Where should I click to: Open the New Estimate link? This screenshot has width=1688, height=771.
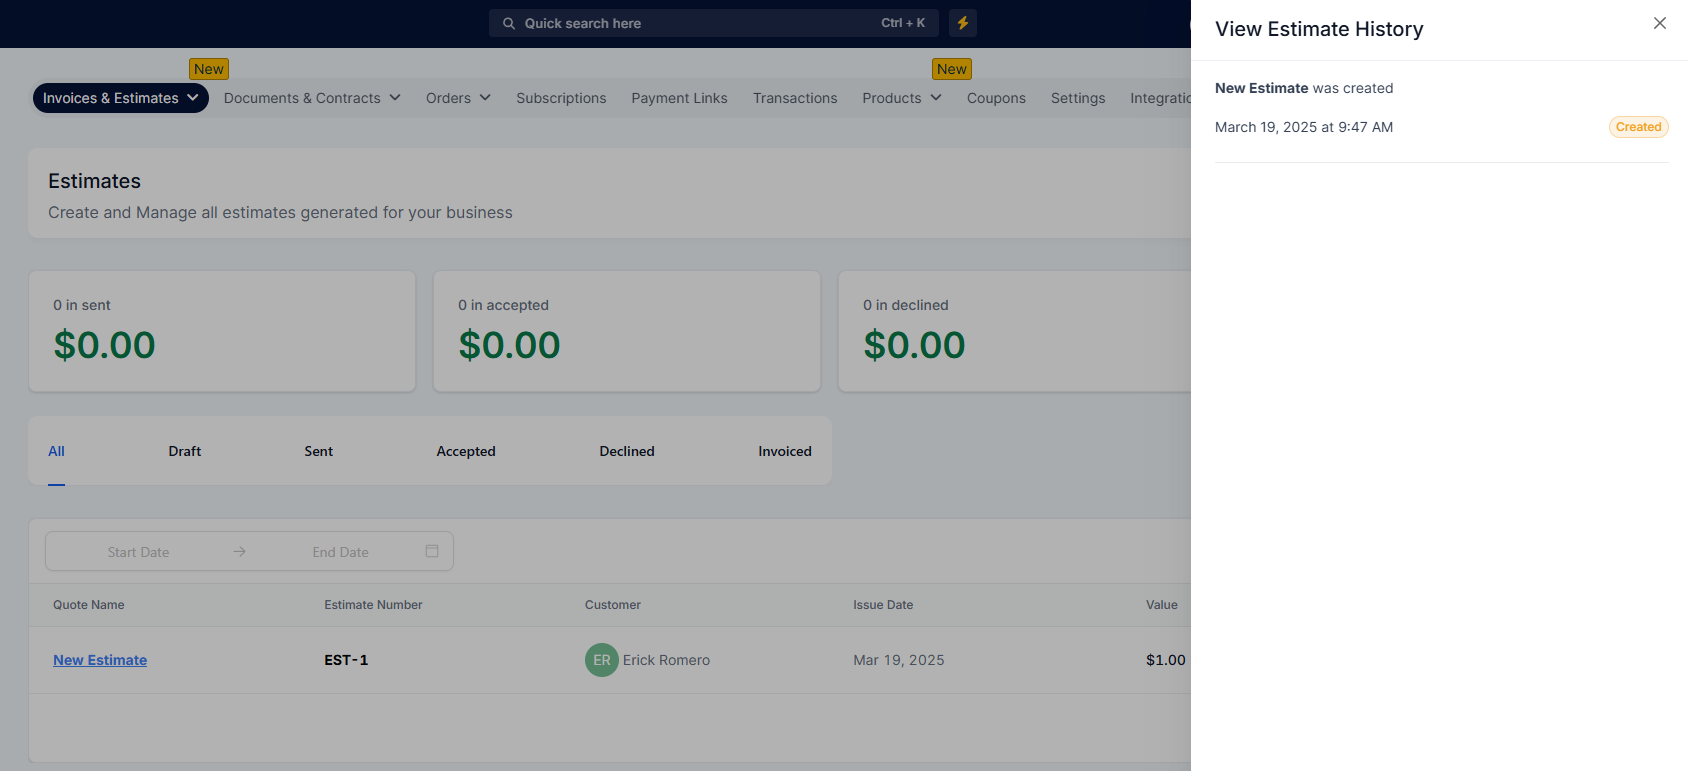pos(100,660)
